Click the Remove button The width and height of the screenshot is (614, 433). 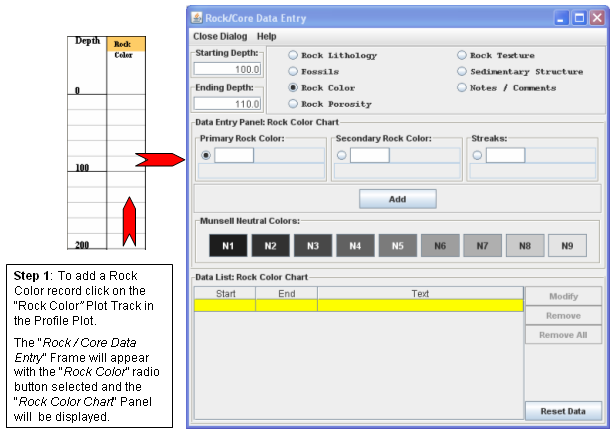point(563,316)
